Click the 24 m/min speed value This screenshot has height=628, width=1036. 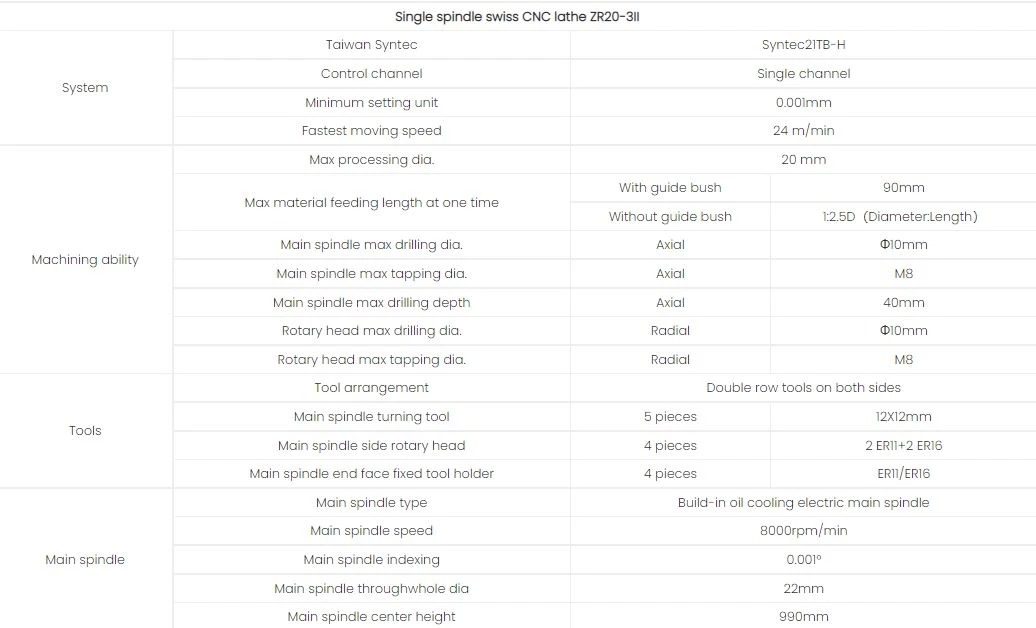click(803, 131)
